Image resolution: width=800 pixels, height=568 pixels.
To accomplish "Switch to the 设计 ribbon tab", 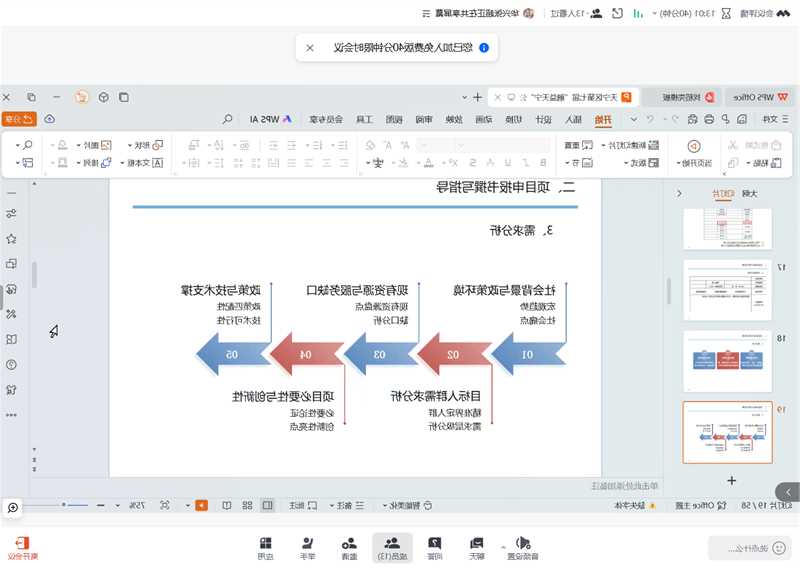I will point(543,119).
